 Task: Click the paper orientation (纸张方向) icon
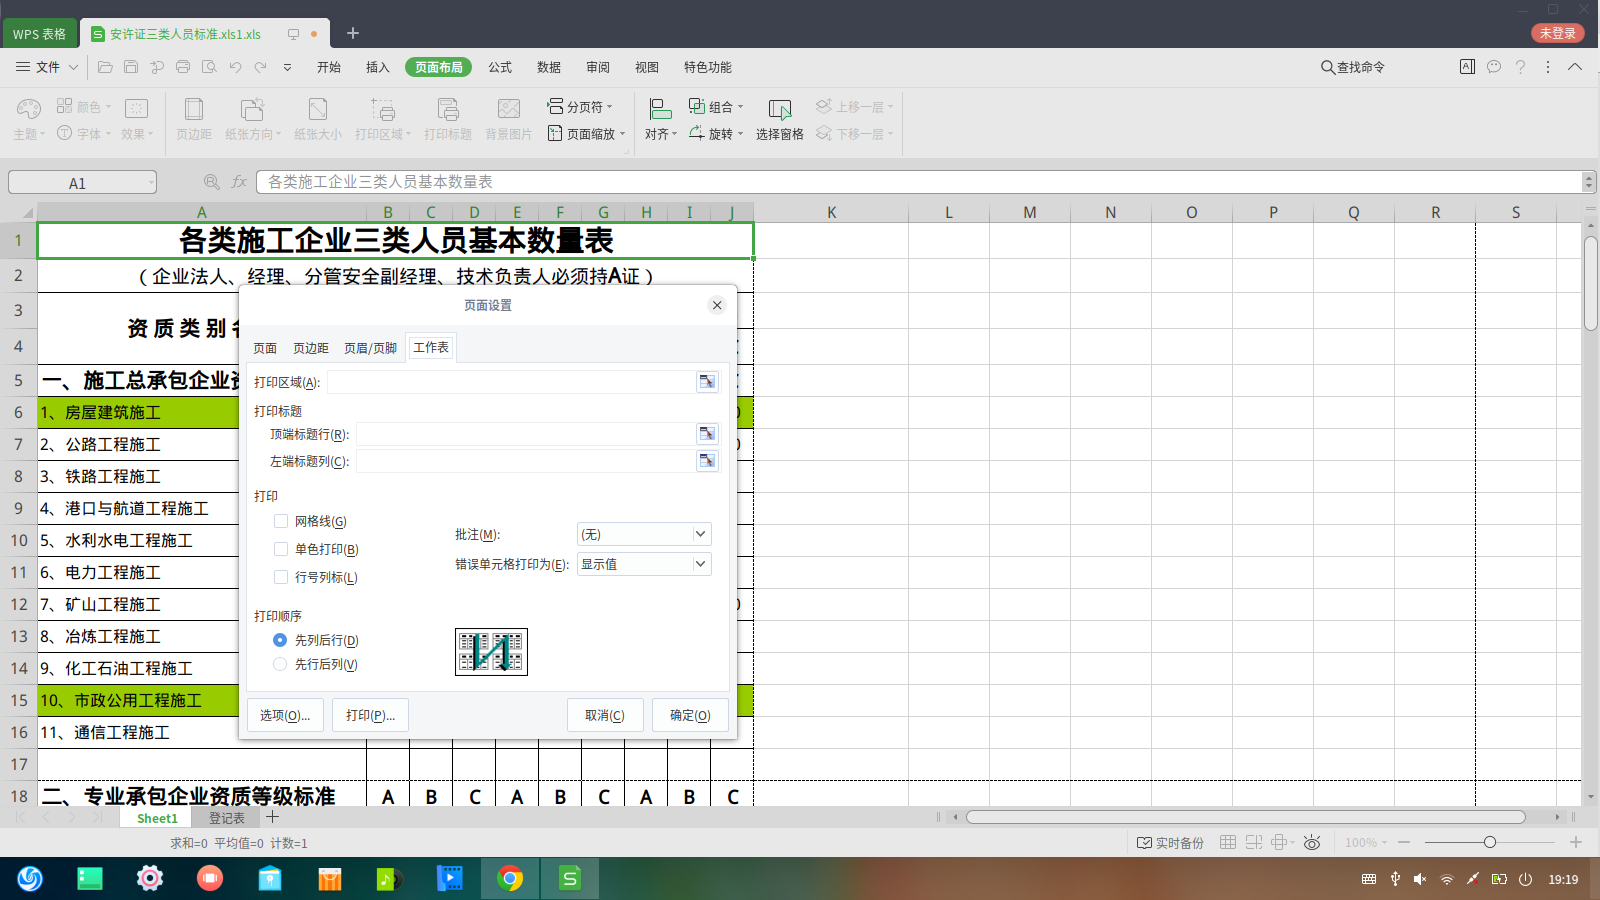252,109
